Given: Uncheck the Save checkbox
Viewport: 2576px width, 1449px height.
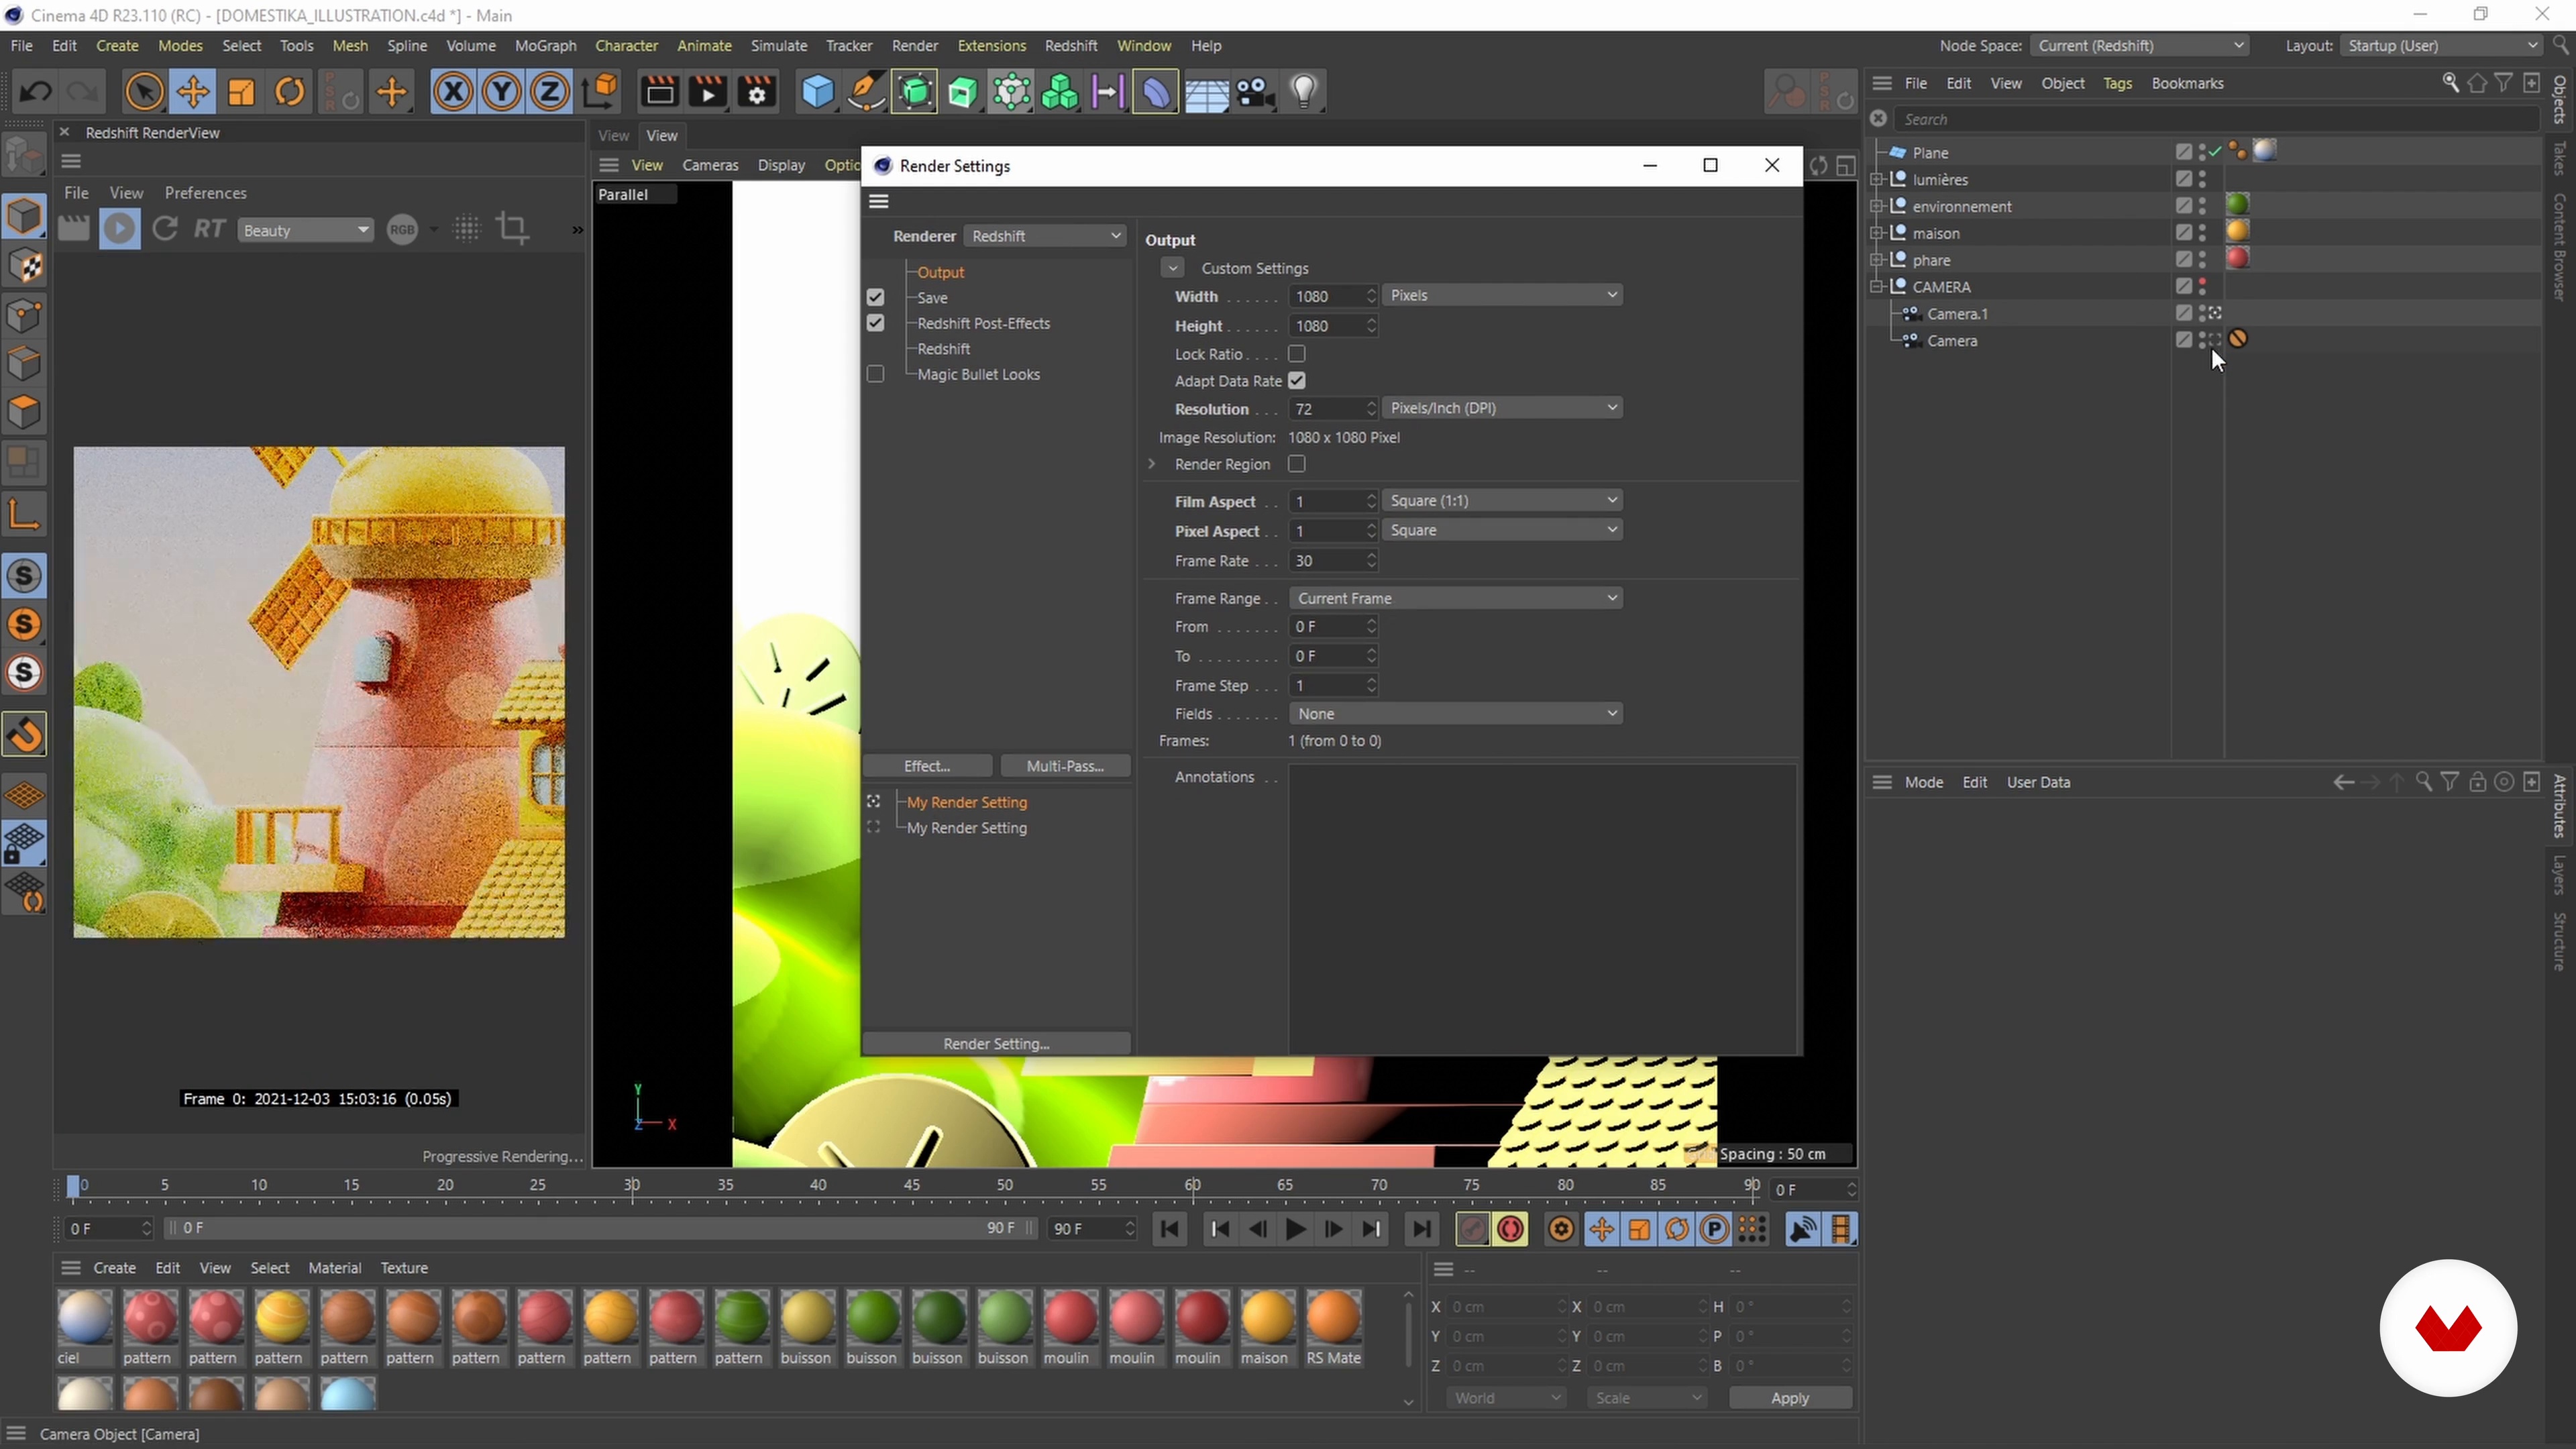Looking at the screenshot, I should (875, 297).
